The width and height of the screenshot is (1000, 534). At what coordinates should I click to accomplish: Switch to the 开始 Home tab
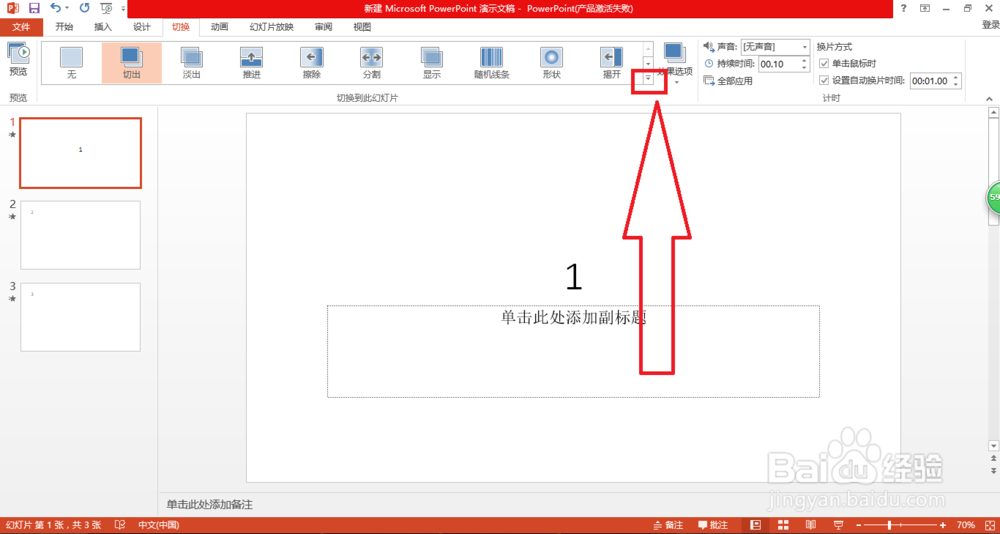[x=64, y=27]
